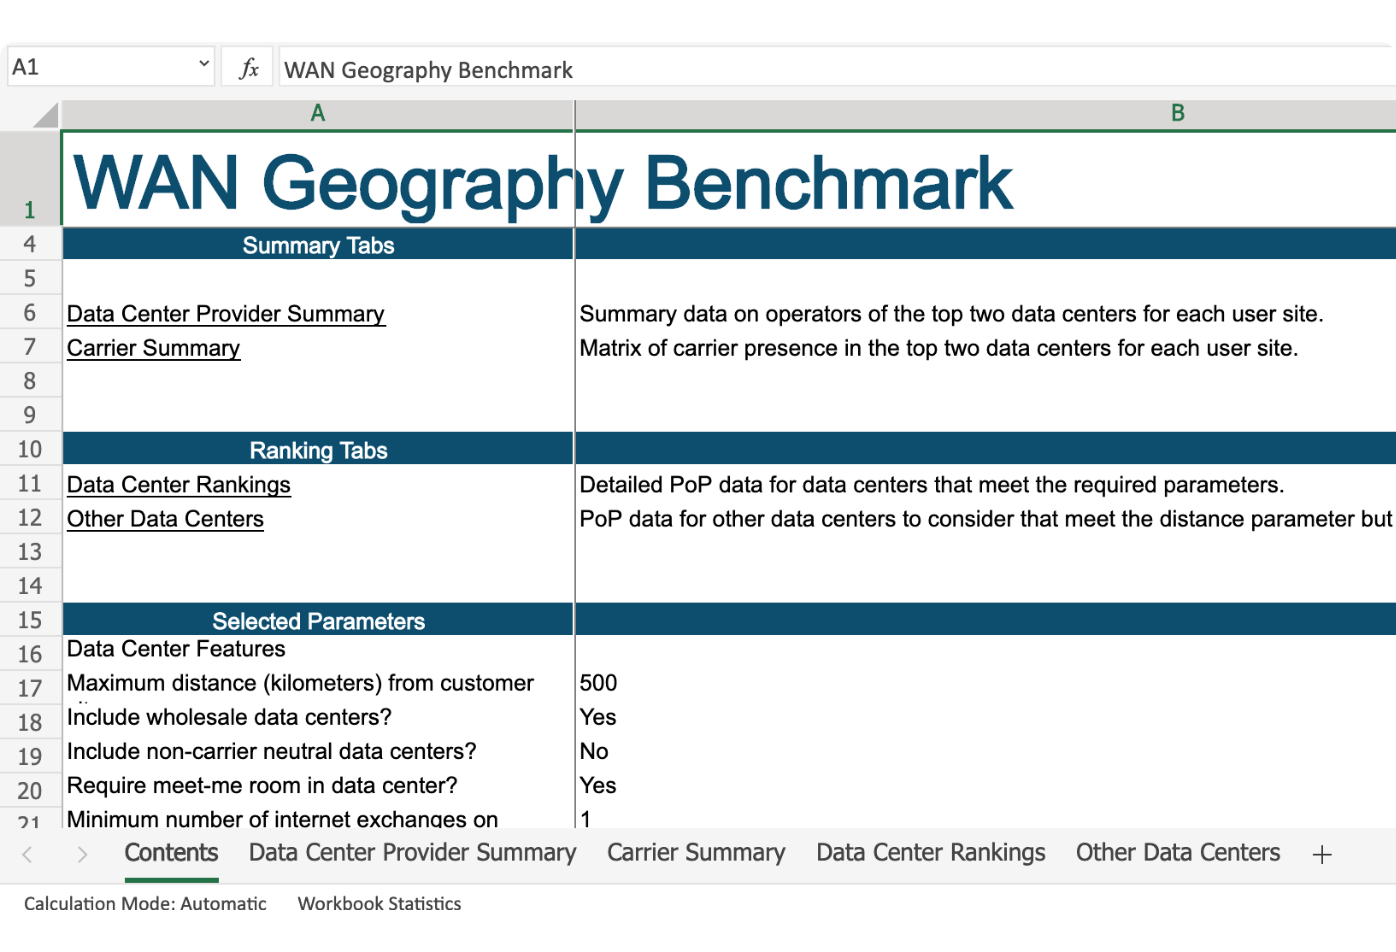Select the Contents sheet tab
Screen dimensions: 1396x952
pyautogui.click(x=170, y=853)
